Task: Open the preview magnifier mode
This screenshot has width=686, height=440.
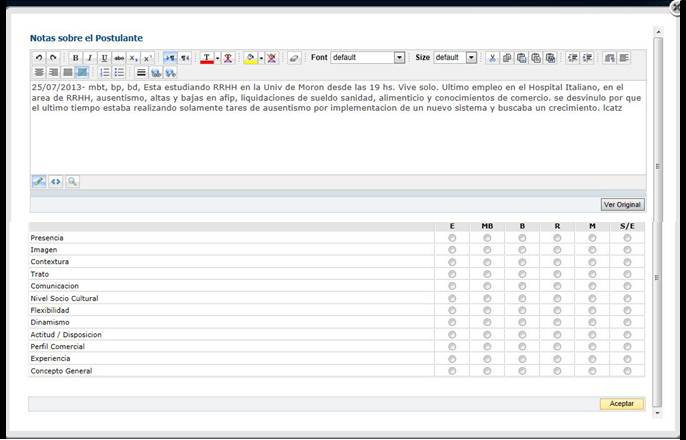Action: (x=72, y=182)
